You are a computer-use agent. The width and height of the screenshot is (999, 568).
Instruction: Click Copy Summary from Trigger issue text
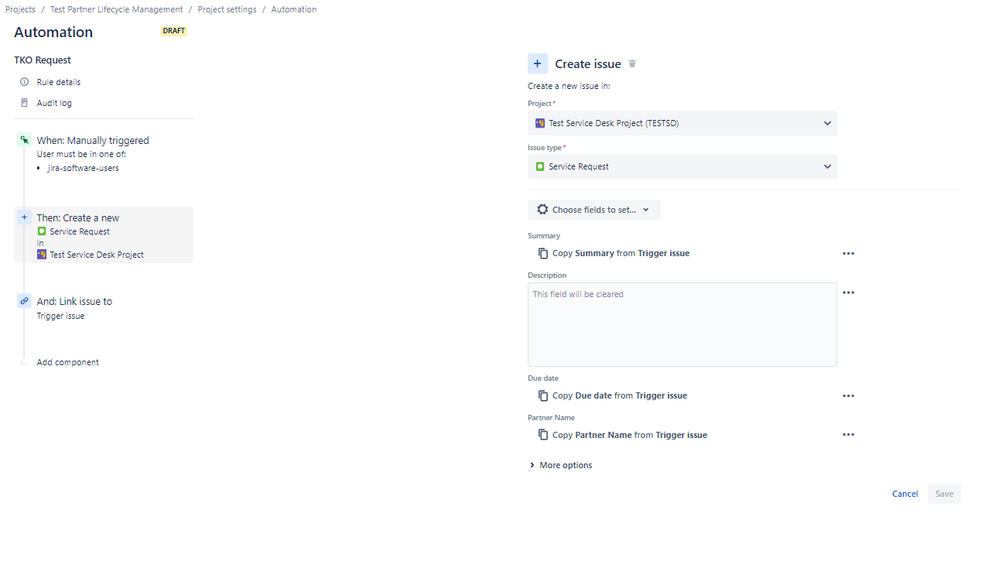(x=621, y=253)
